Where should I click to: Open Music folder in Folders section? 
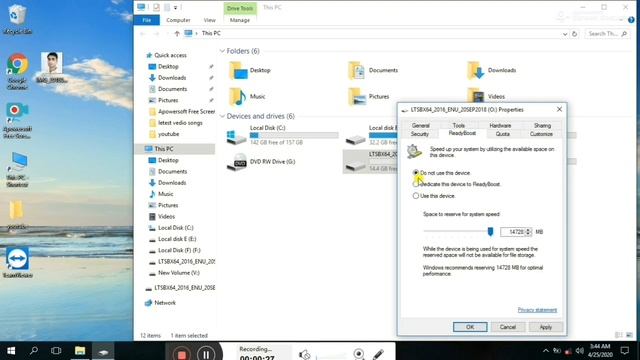coord(247,97)
